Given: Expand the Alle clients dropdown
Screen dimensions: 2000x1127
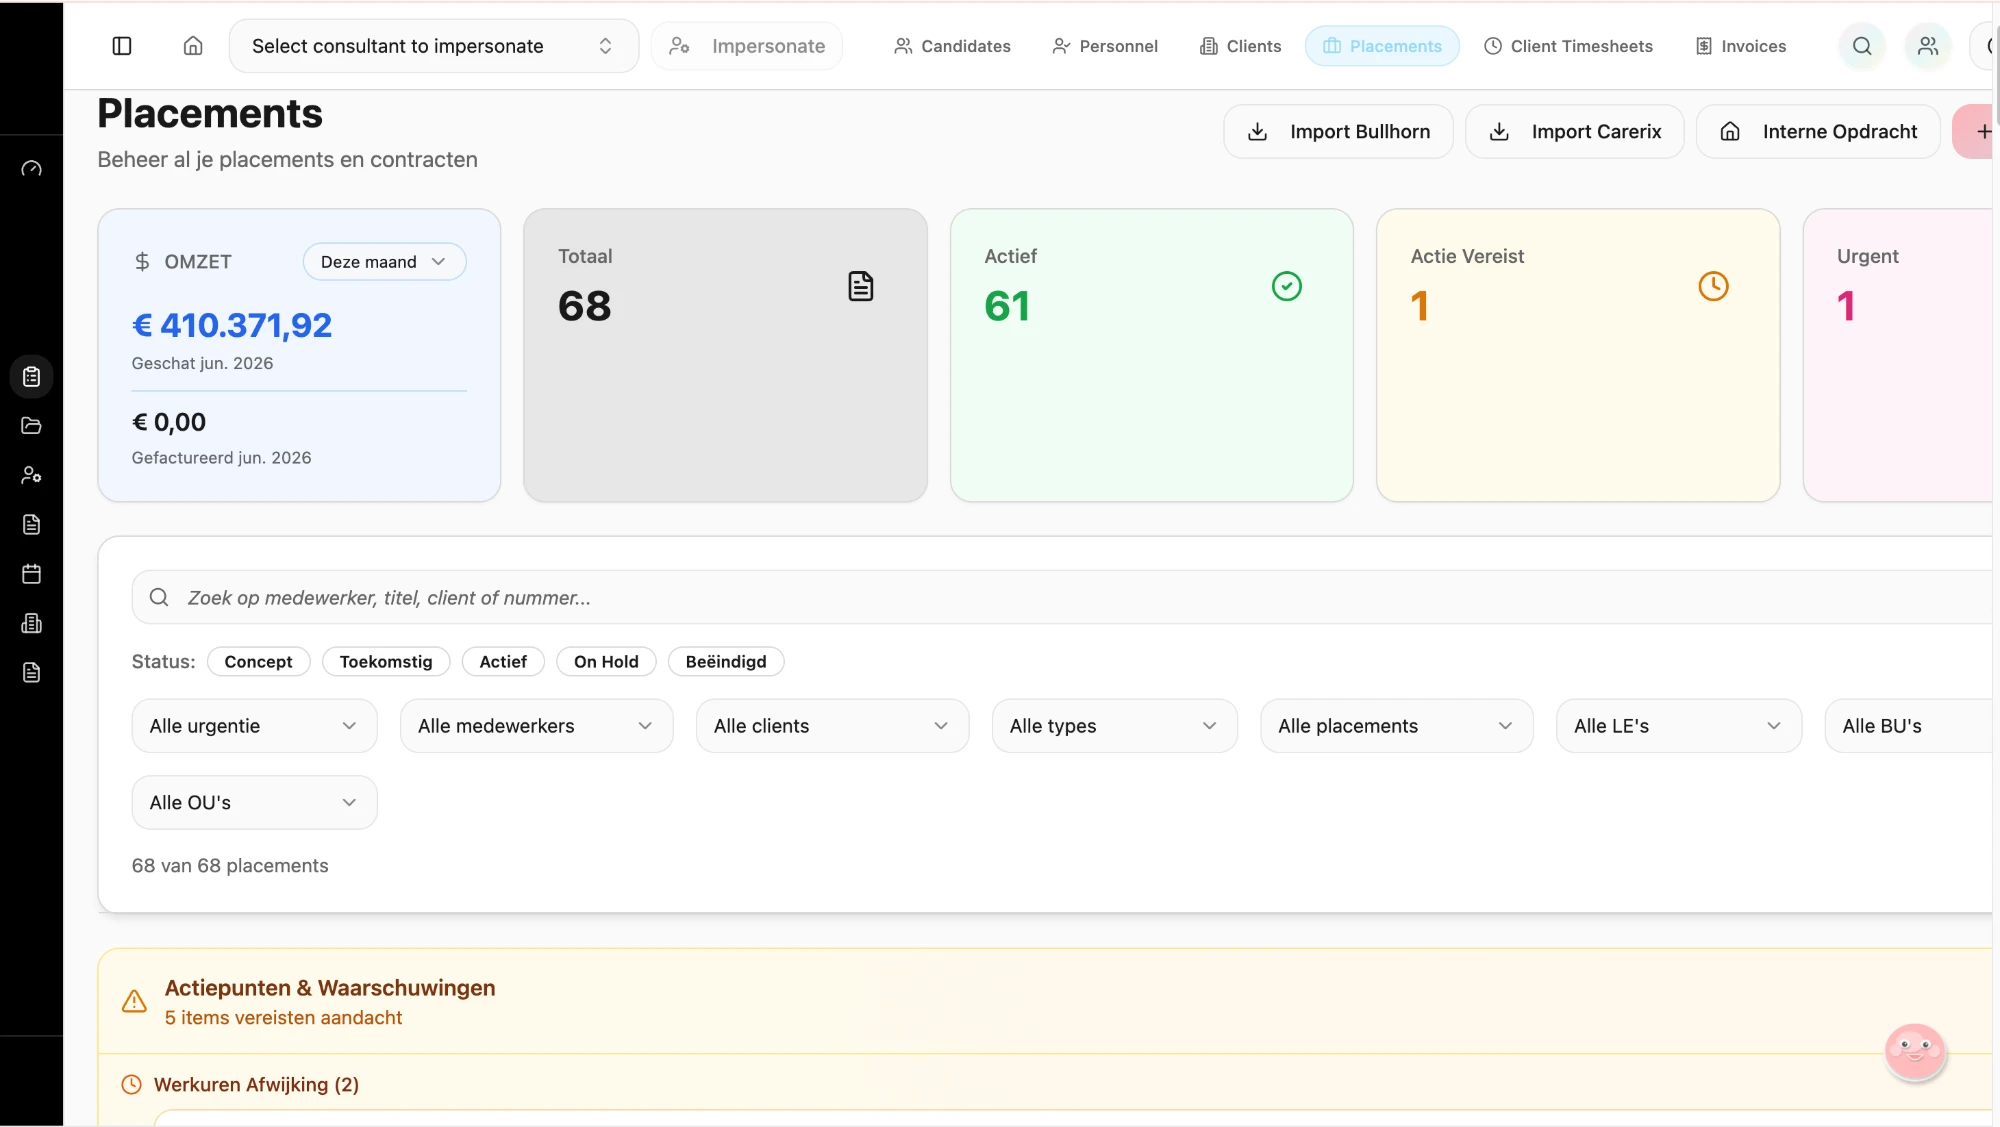Looking at the screenshot, I should 832,726.
